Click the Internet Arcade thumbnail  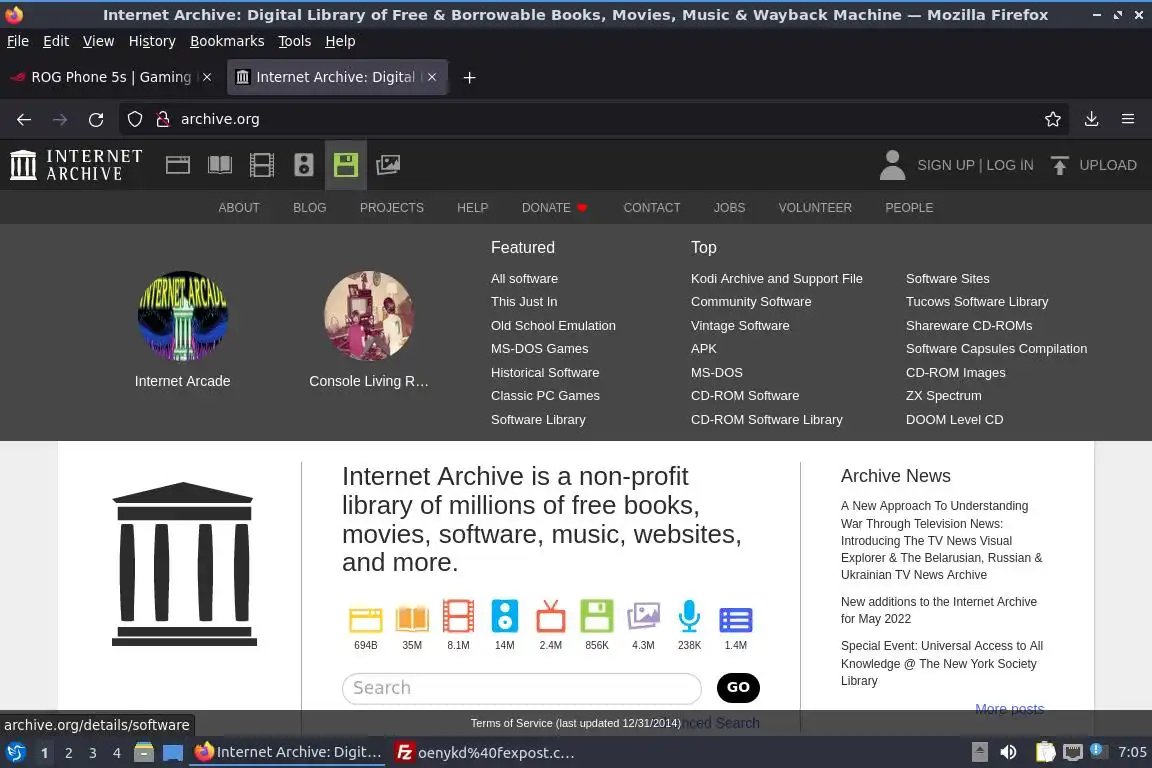point(183,316)
